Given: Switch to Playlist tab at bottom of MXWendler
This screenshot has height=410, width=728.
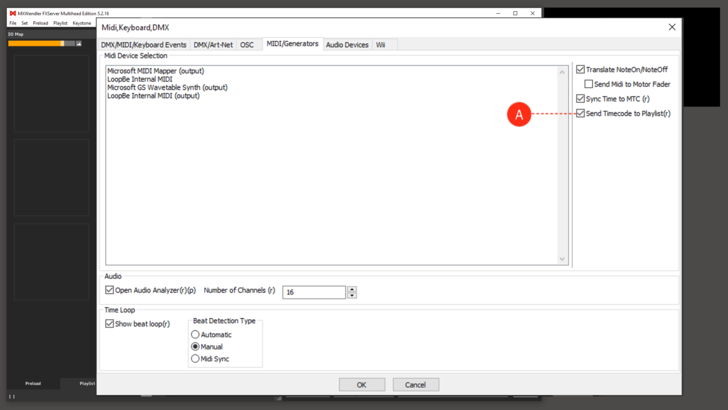Looking at the screenshot, I should (87, 384).
